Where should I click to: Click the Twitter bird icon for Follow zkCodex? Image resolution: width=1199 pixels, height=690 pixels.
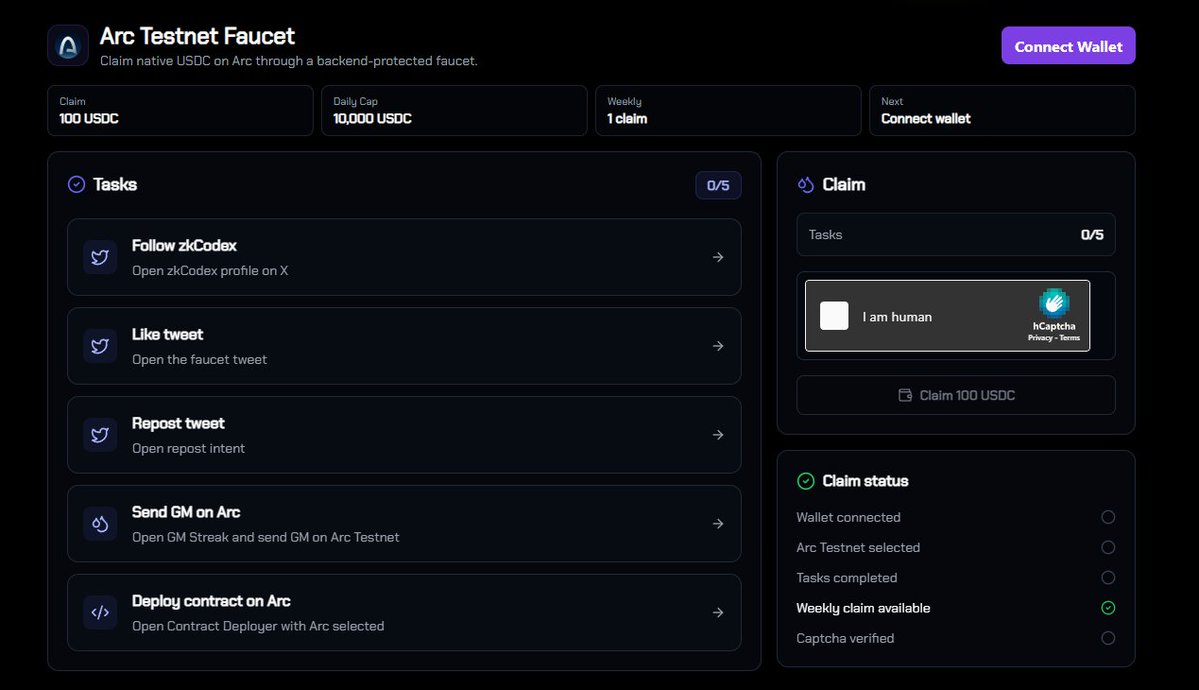pyautogui.click(x=100, y=257)
